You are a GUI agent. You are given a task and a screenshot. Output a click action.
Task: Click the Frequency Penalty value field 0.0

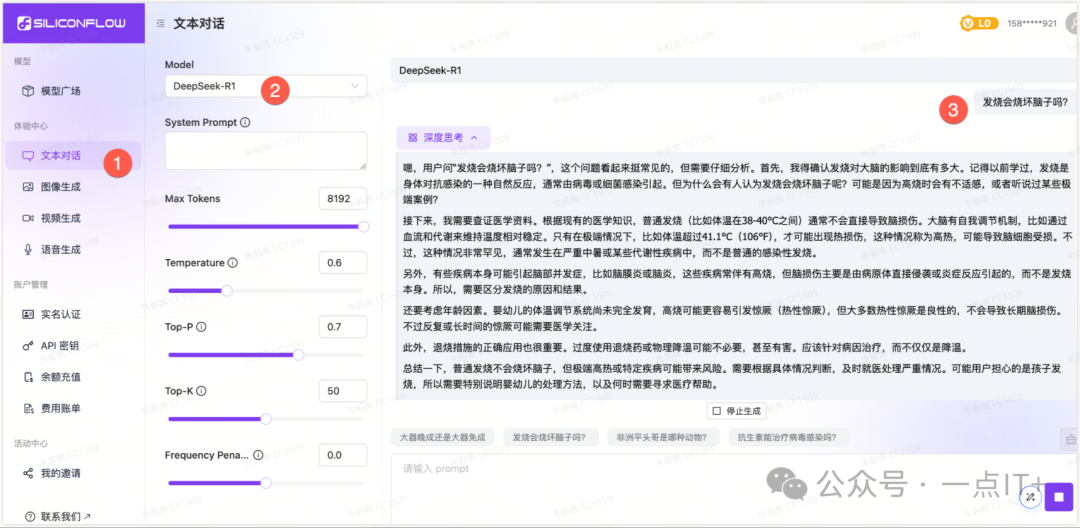point(342,455)
